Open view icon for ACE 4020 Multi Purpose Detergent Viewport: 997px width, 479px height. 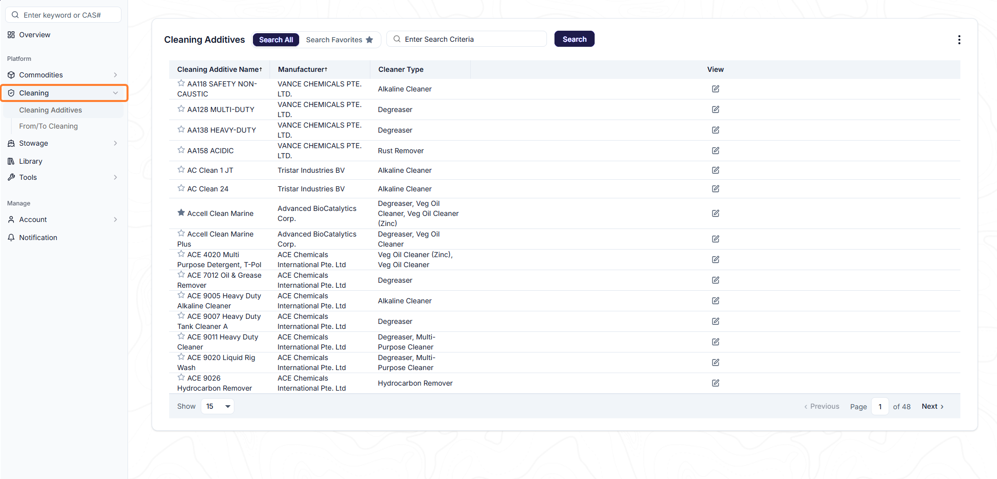tap(715, 259)
